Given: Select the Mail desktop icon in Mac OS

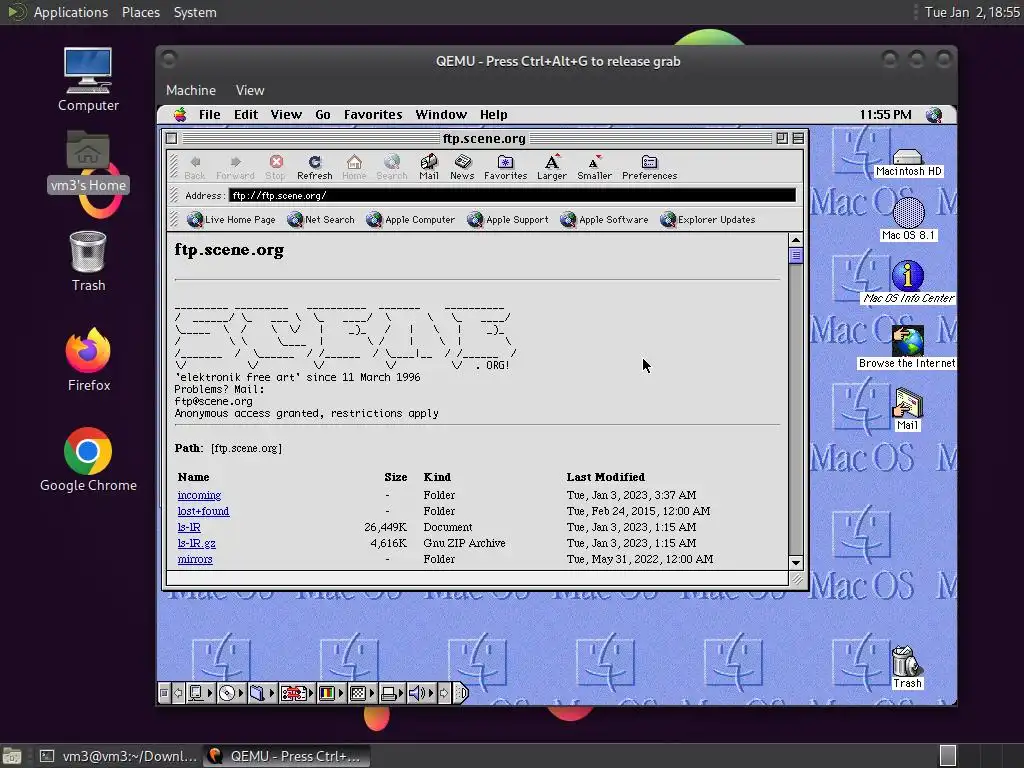Looking at the screenshot, I should tap(908, 409).
